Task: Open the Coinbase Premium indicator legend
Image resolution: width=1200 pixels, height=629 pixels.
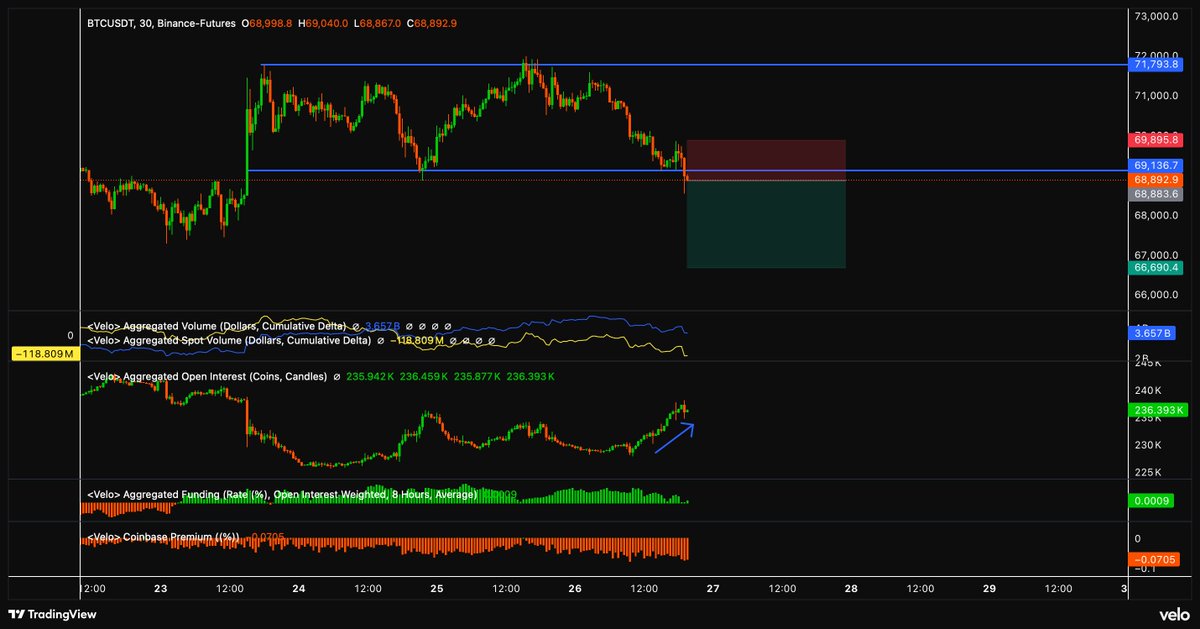Action: click(x=163, y=537)
